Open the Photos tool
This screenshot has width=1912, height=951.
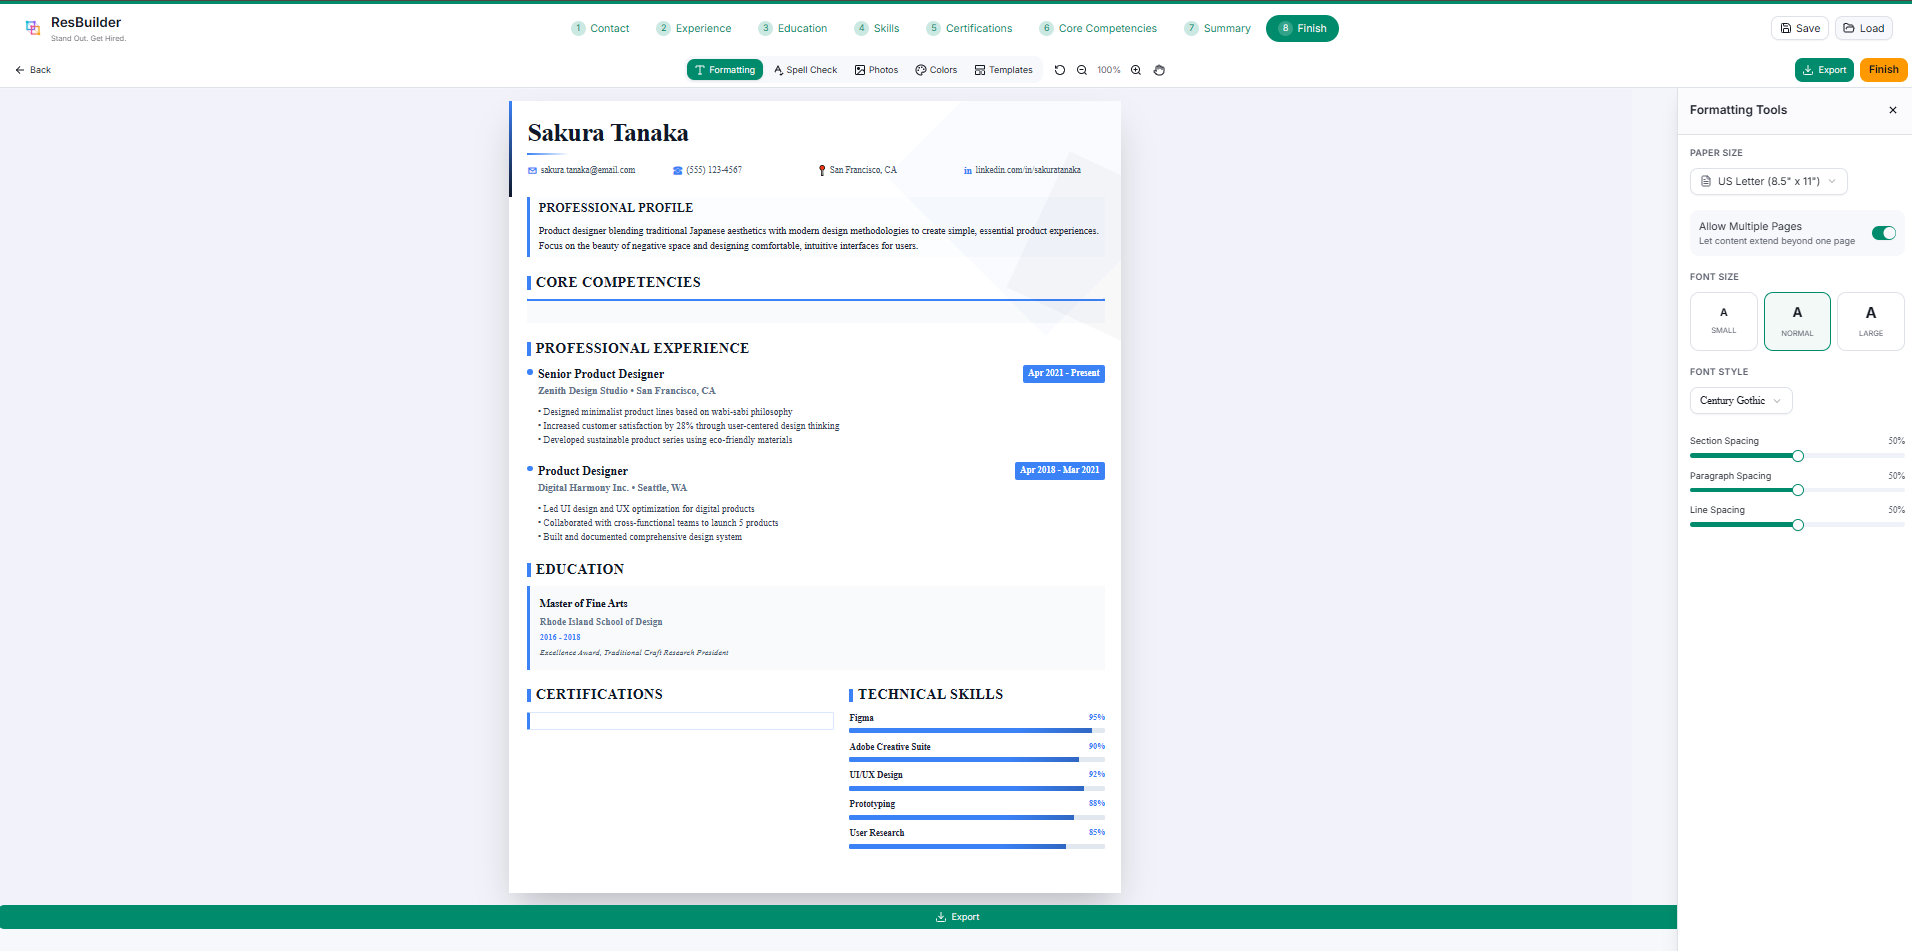point(876,70)
